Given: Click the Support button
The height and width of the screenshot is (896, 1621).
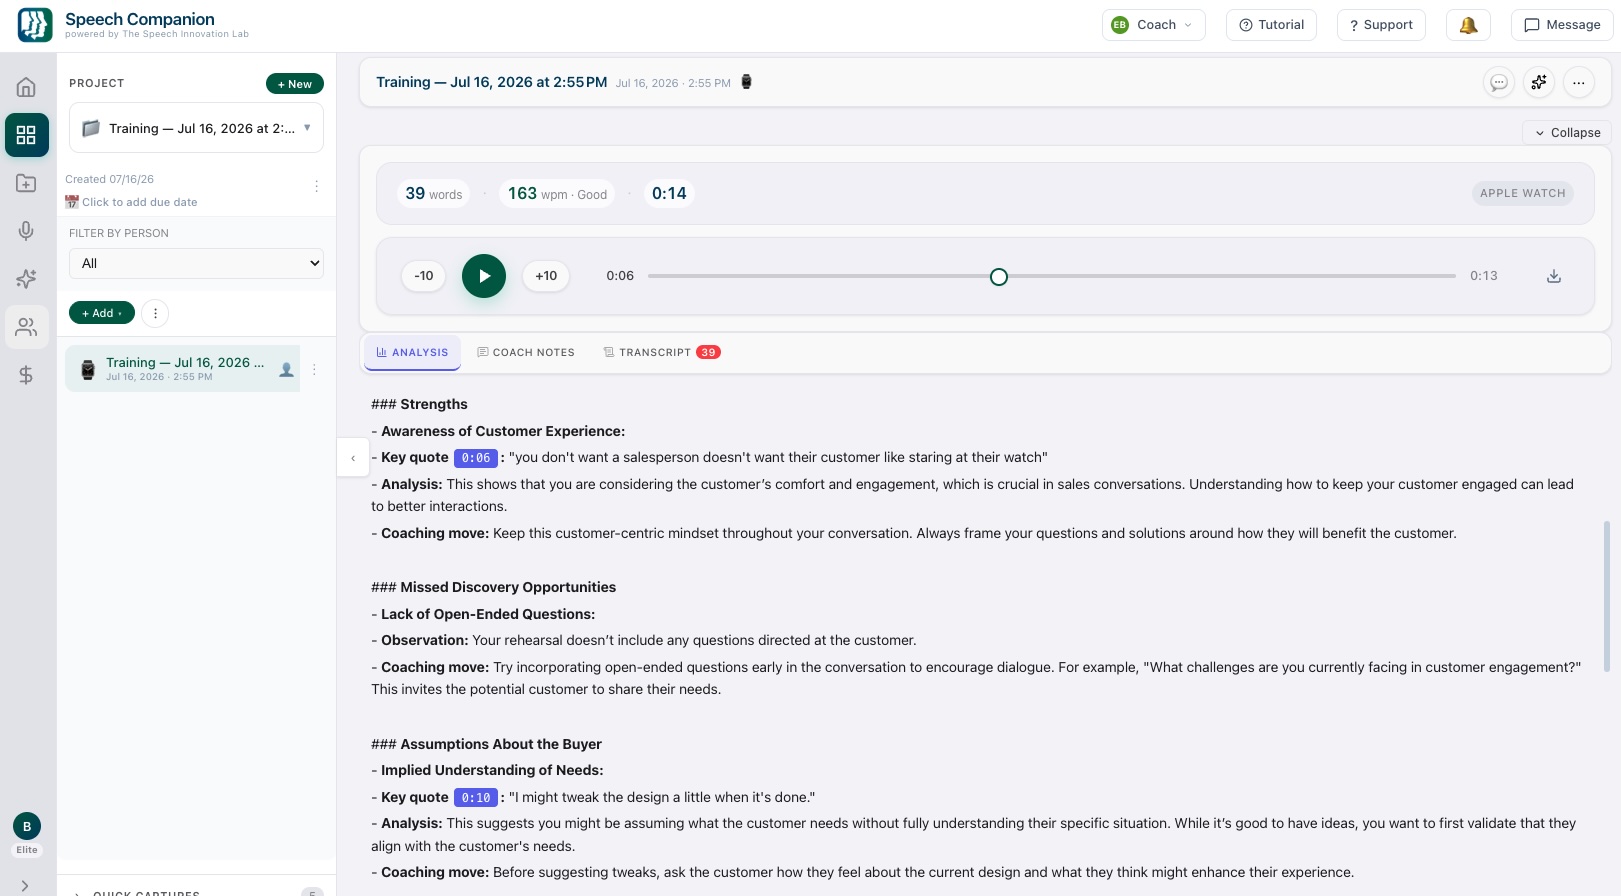Looking at the screenshot, I should click(x=1381, y=25).
